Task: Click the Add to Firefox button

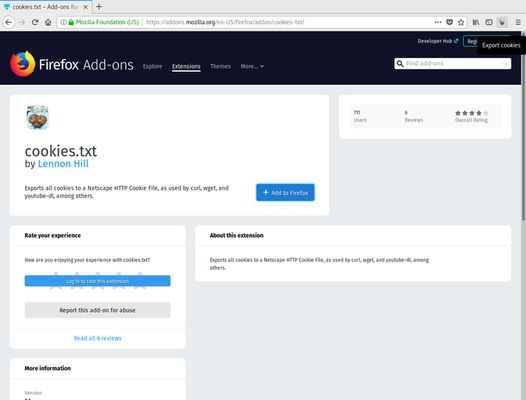Action: 285,193
